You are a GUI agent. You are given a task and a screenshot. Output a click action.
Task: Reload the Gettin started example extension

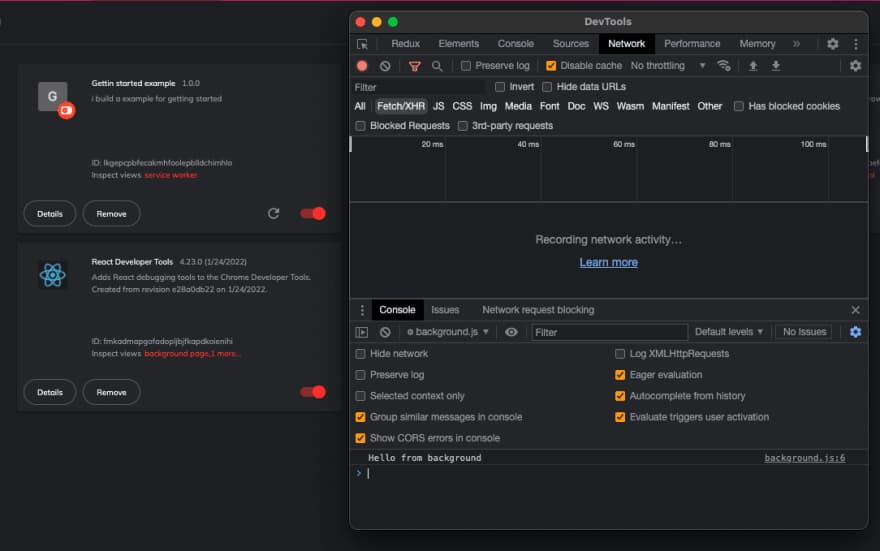point(273,214)
